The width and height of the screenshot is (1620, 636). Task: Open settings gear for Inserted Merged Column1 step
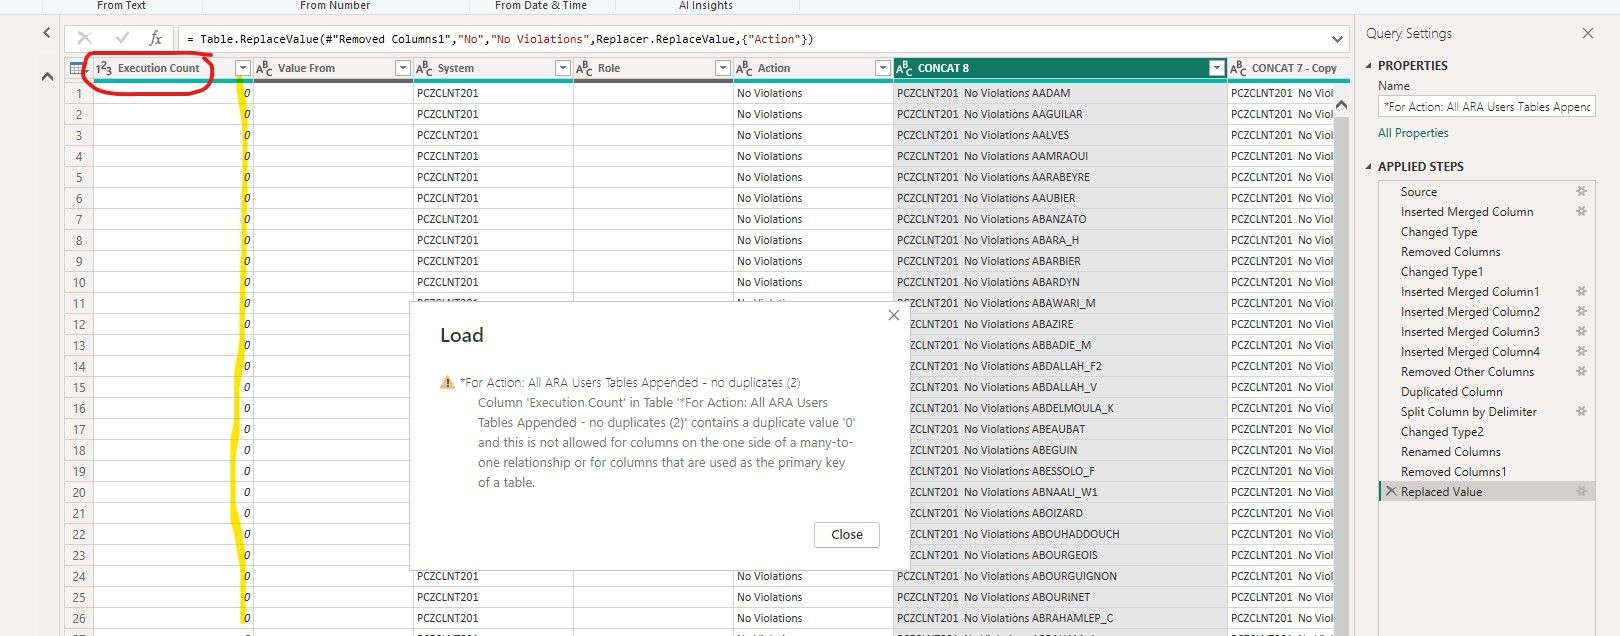[x=1581, y=291]
